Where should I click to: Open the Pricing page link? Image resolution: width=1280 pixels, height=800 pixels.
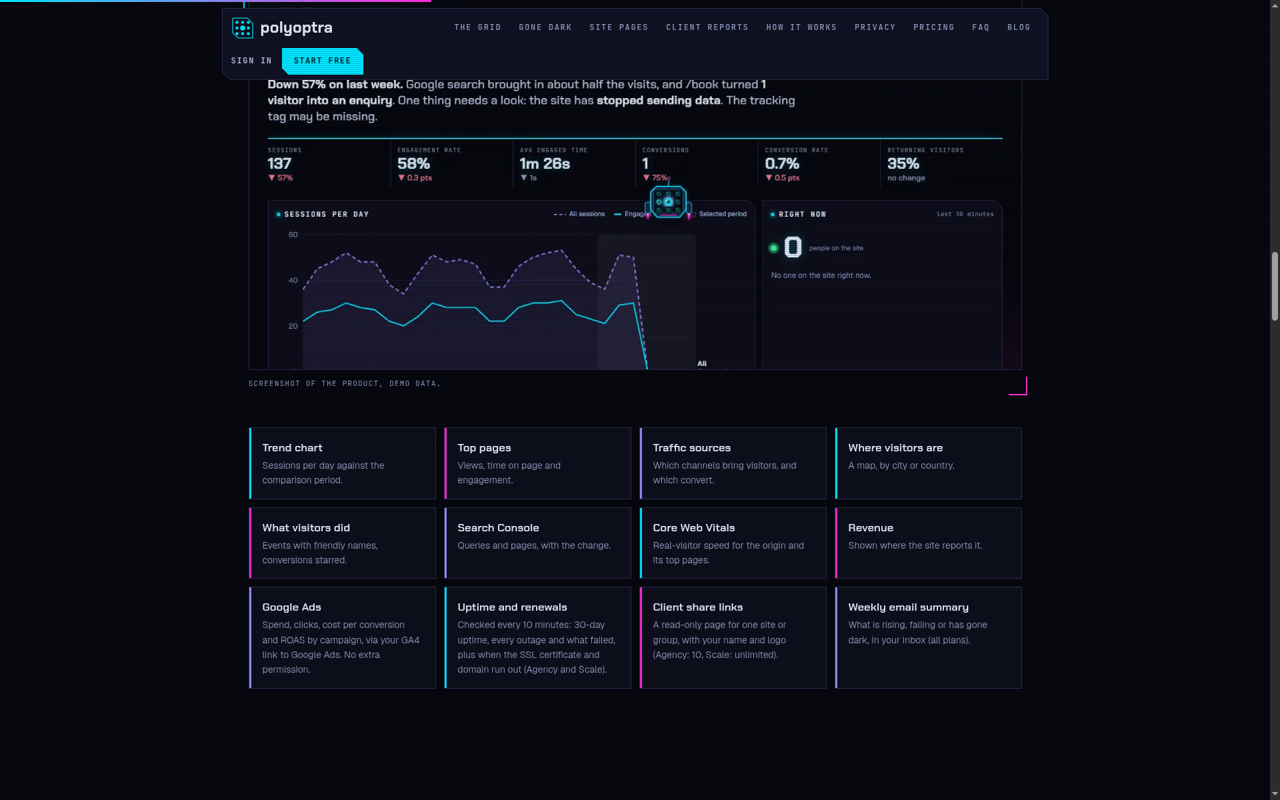[934, 27]
